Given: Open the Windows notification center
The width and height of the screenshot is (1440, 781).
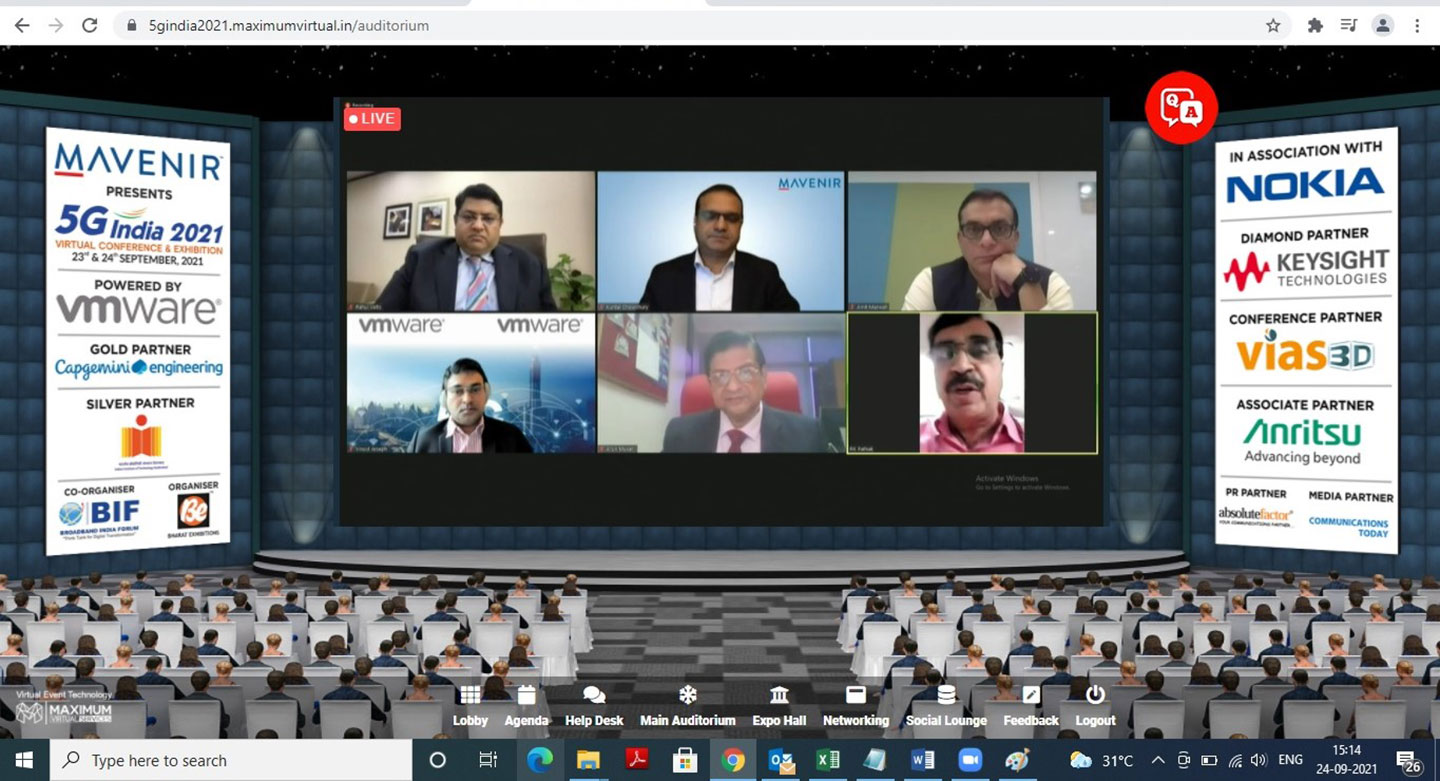Looking at the screenshot, I should pos(1409,761).
